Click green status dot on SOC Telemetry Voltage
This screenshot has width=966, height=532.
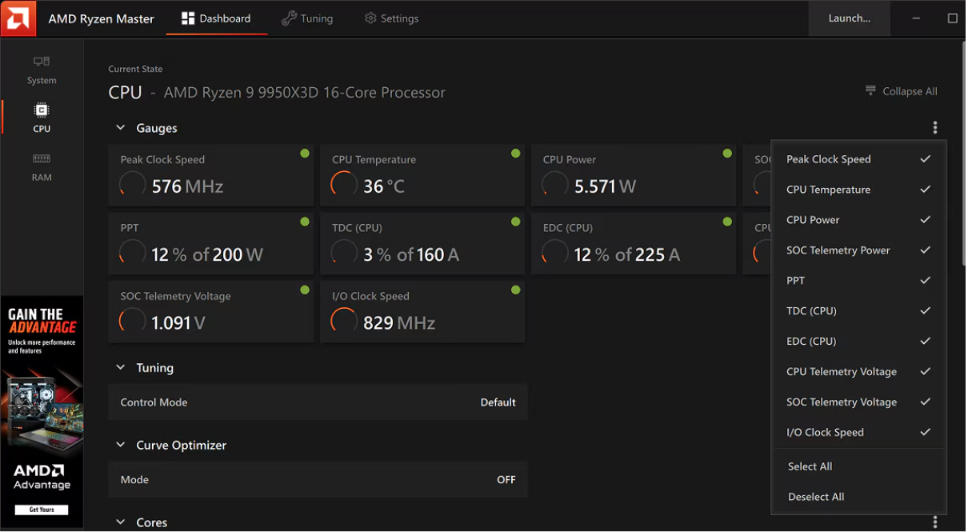[x=304, y=290]
